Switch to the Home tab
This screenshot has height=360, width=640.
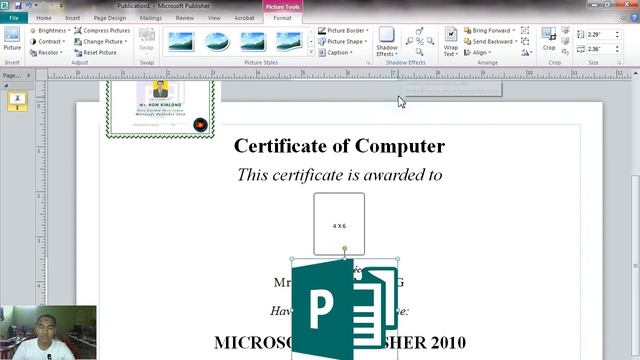[x=44, y=18]
